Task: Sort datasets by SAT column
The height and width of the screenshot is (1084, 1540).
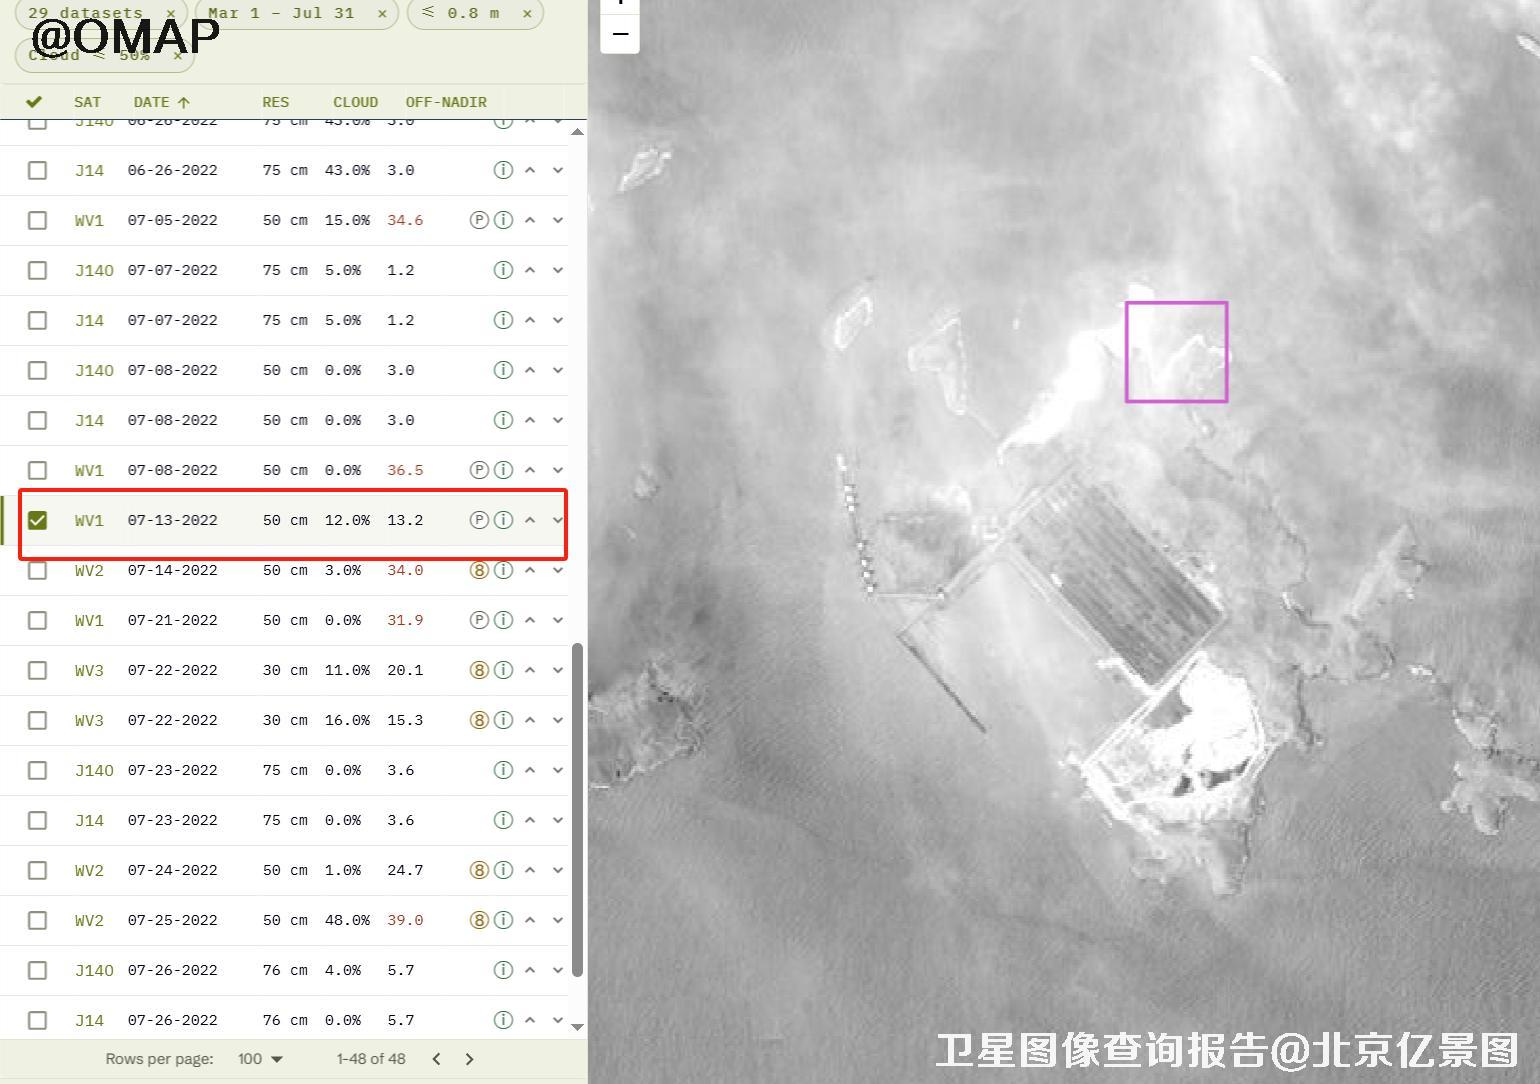Action: tap(87, 102)
